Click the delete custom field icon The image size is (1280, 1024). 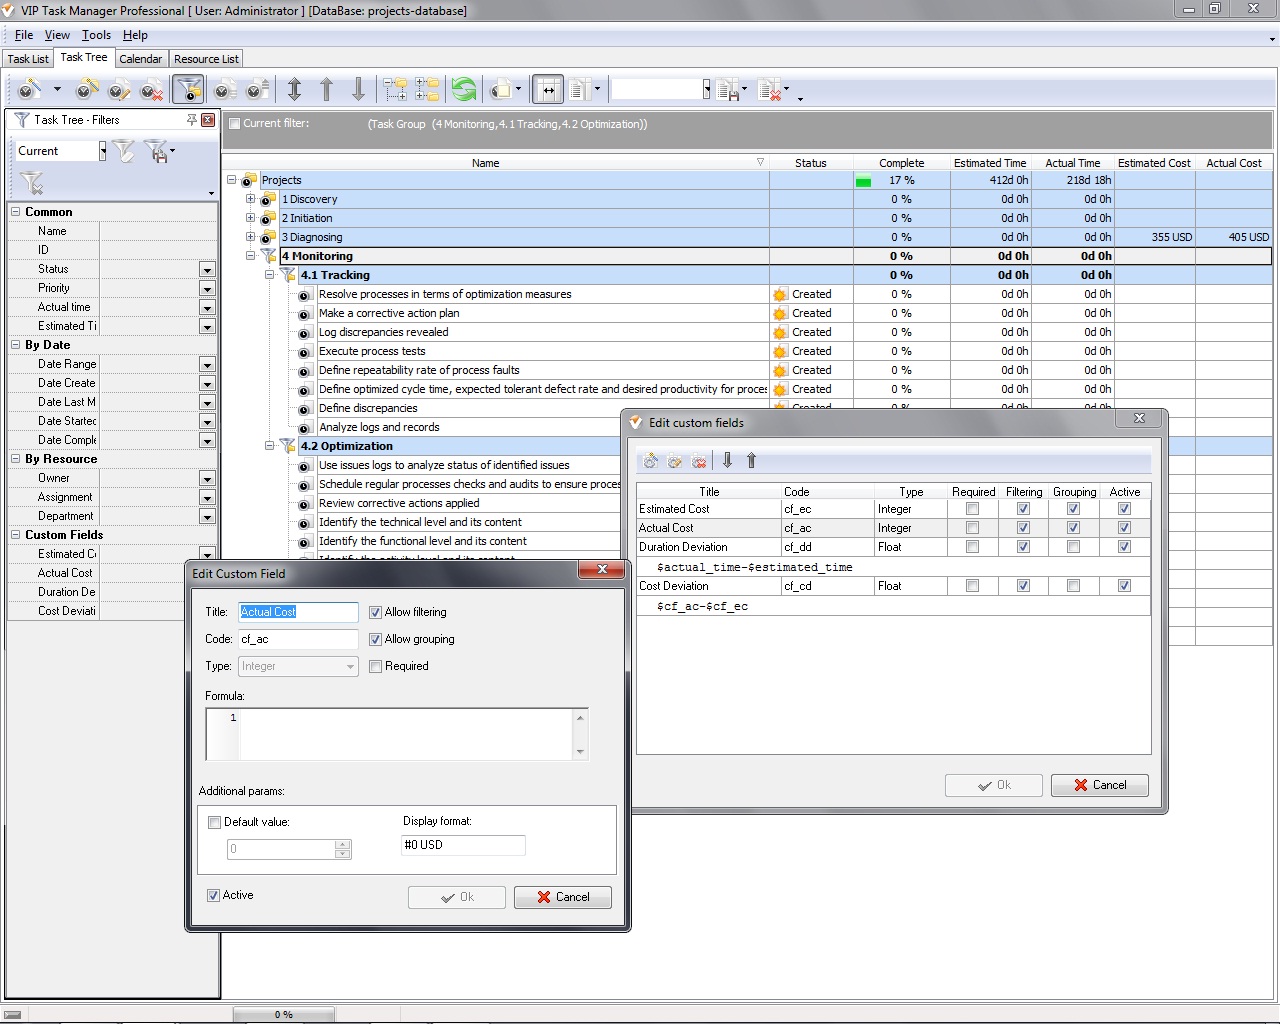point(699,461)
